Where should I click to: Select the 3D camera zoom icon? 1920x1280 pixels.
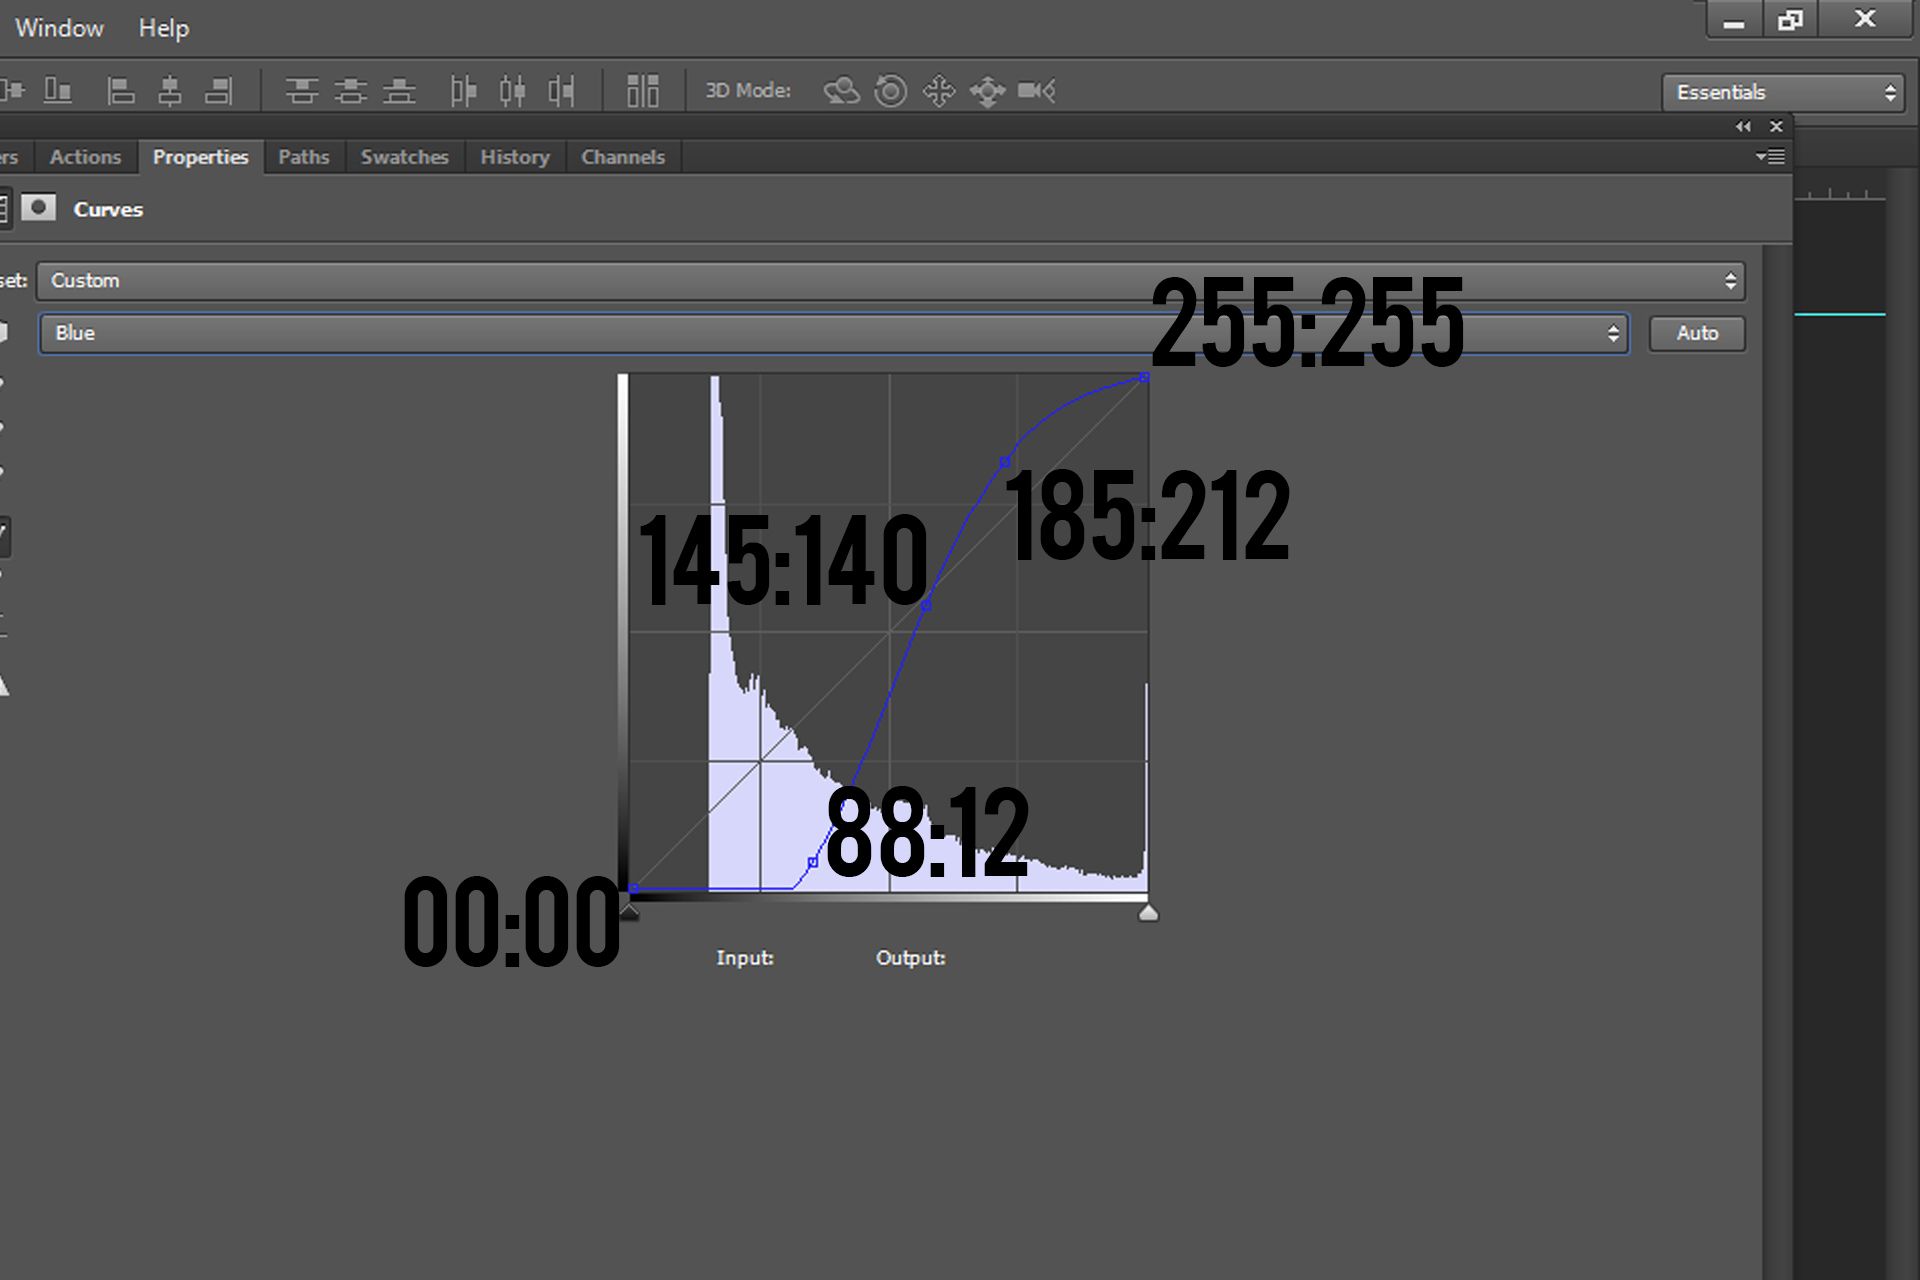coord(1036,91)
